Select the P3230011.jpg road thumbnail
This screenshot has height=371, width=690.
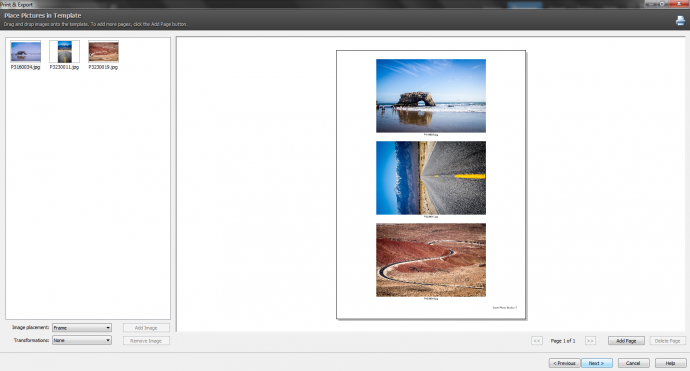pyautogui.click(x=64, y=52)
